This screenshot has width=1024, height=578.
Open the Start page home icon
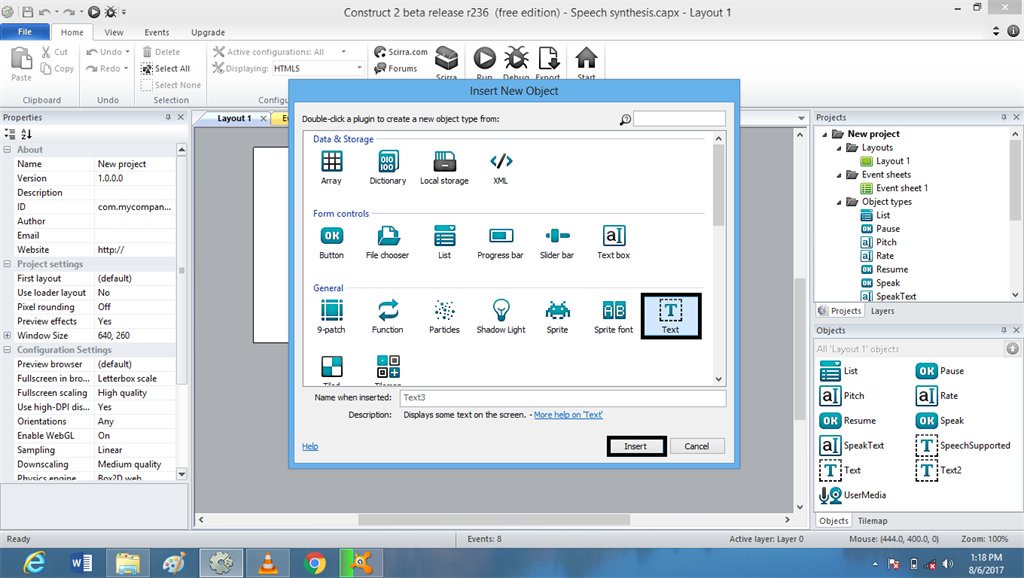click(586, 58)
